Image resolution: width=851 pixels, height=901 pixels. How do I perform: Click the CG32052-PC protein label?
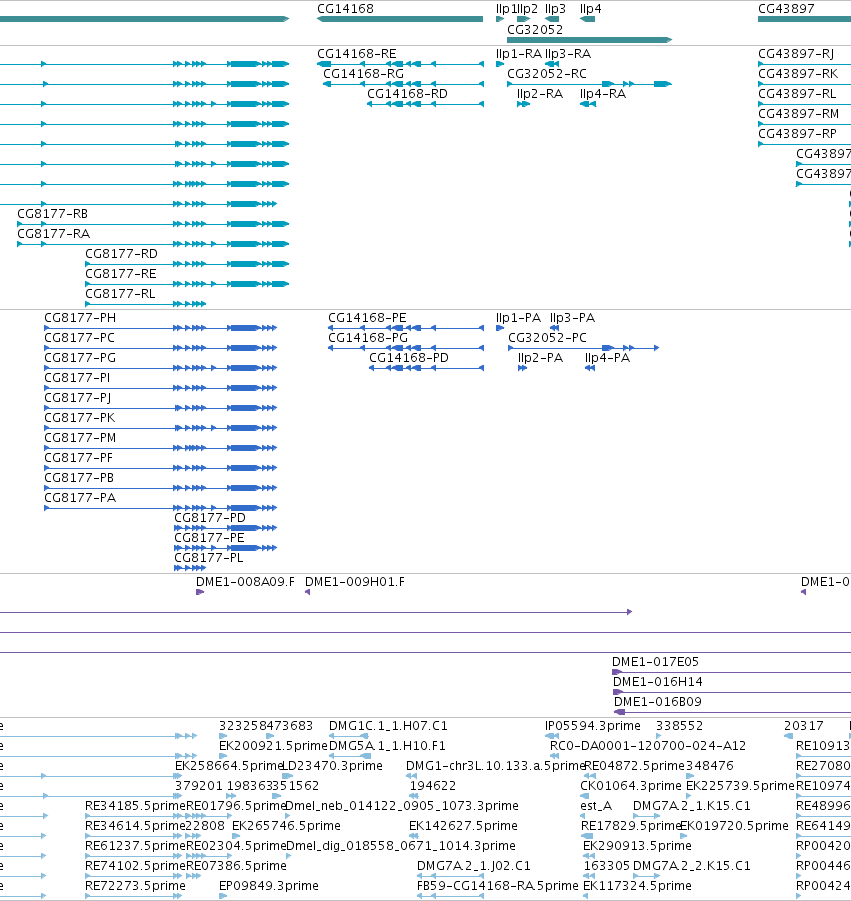[x=547, y=338]
